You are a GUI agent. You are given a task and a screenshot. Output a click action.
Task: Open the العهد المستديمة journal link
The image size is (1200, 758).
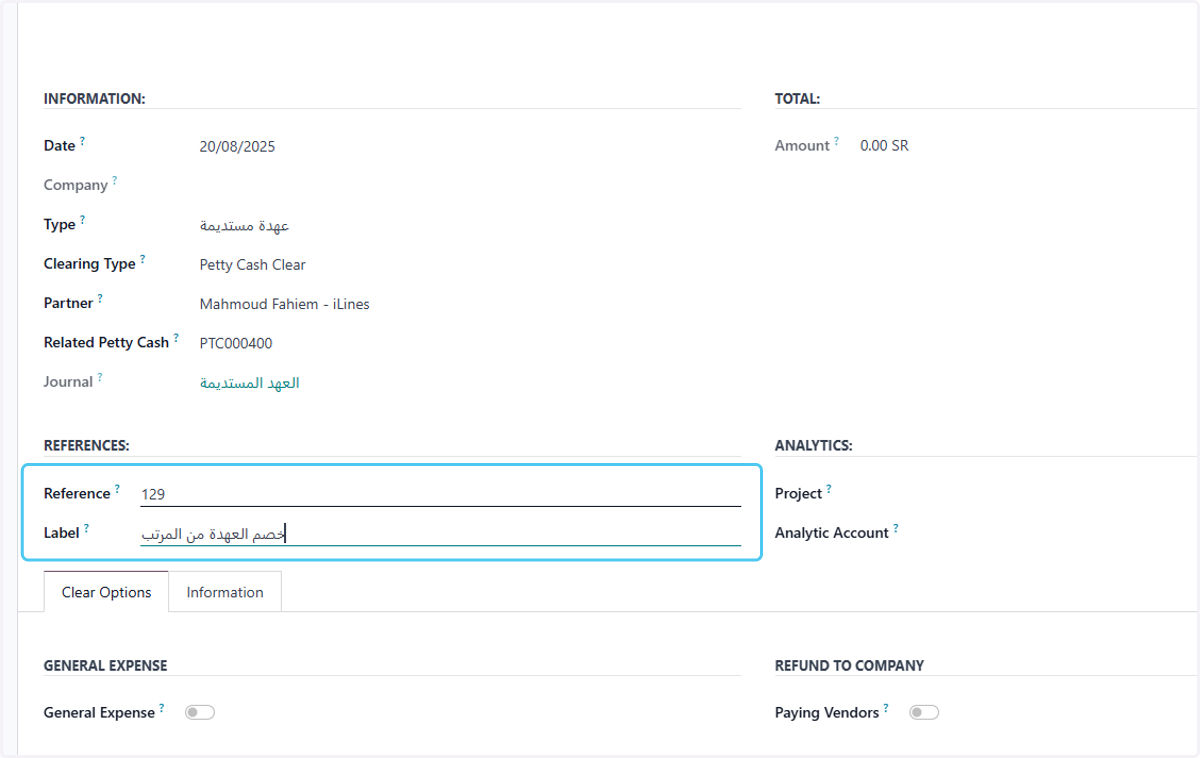click(250, 383)
